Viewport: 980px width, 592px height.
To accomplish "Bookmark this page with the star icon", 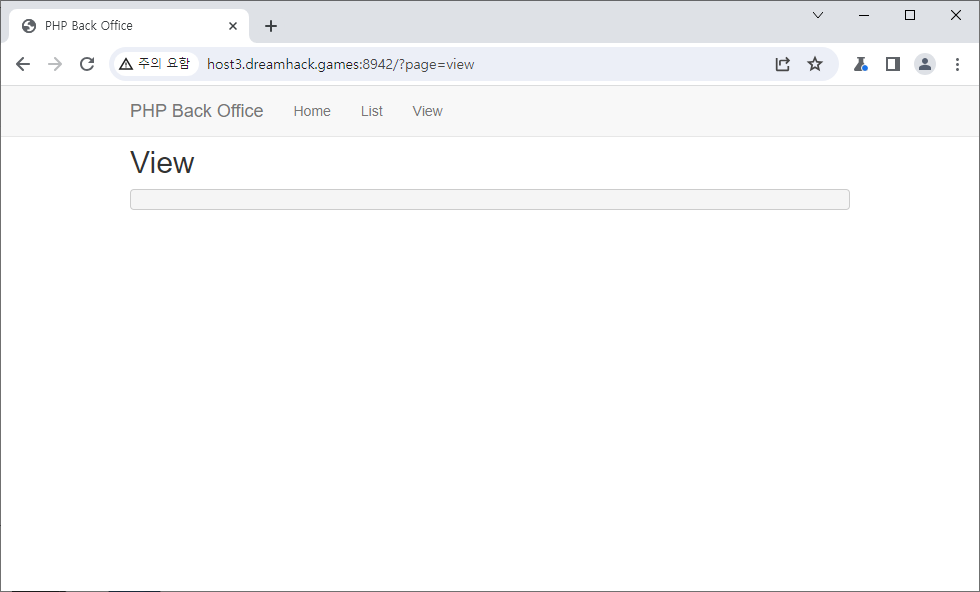I will pos(815,64).
